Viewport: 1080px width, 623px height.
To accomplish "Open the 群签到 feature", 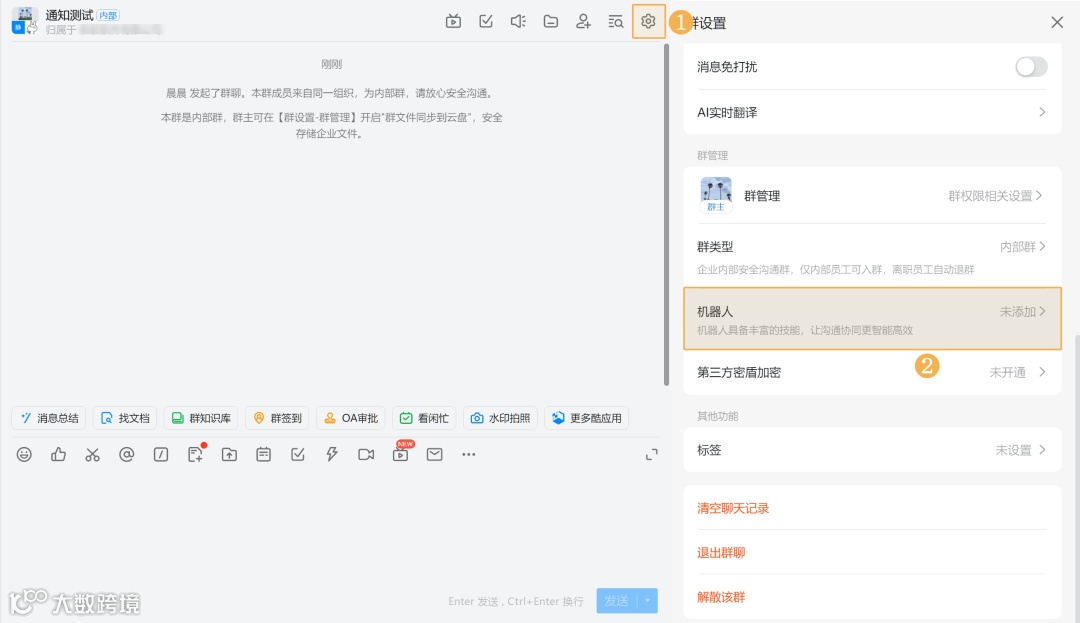I will tap(277, 418).
